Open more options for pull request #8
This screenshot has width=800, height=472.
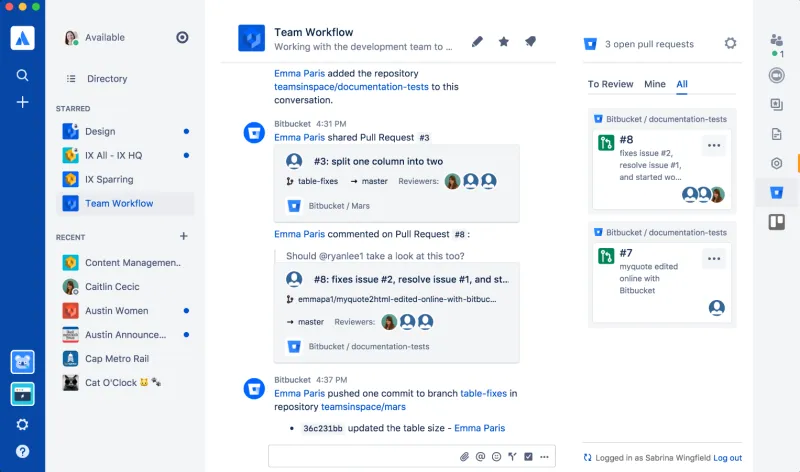(714, 145)
